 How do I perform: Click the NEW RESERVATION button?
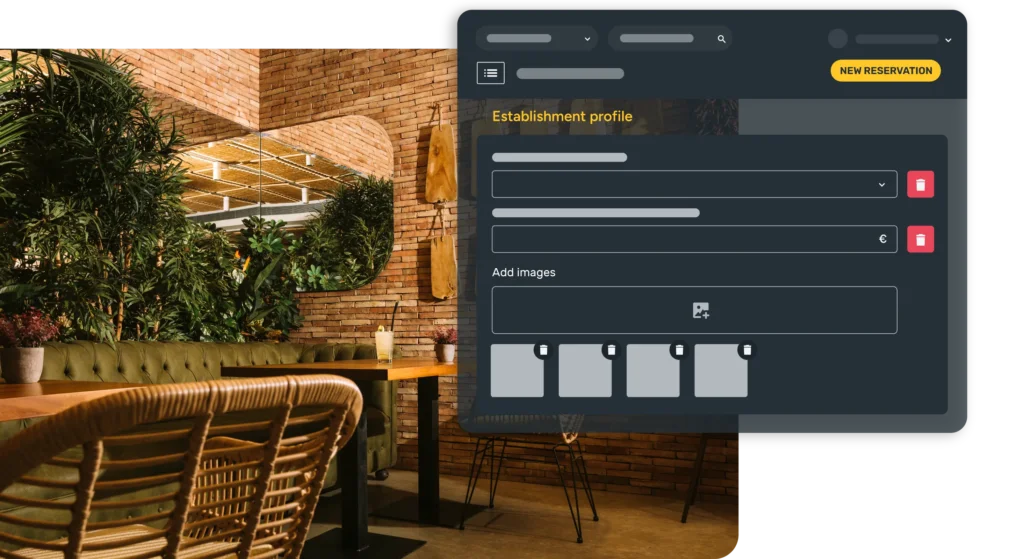pyautogui.click(x=885, y=71)
